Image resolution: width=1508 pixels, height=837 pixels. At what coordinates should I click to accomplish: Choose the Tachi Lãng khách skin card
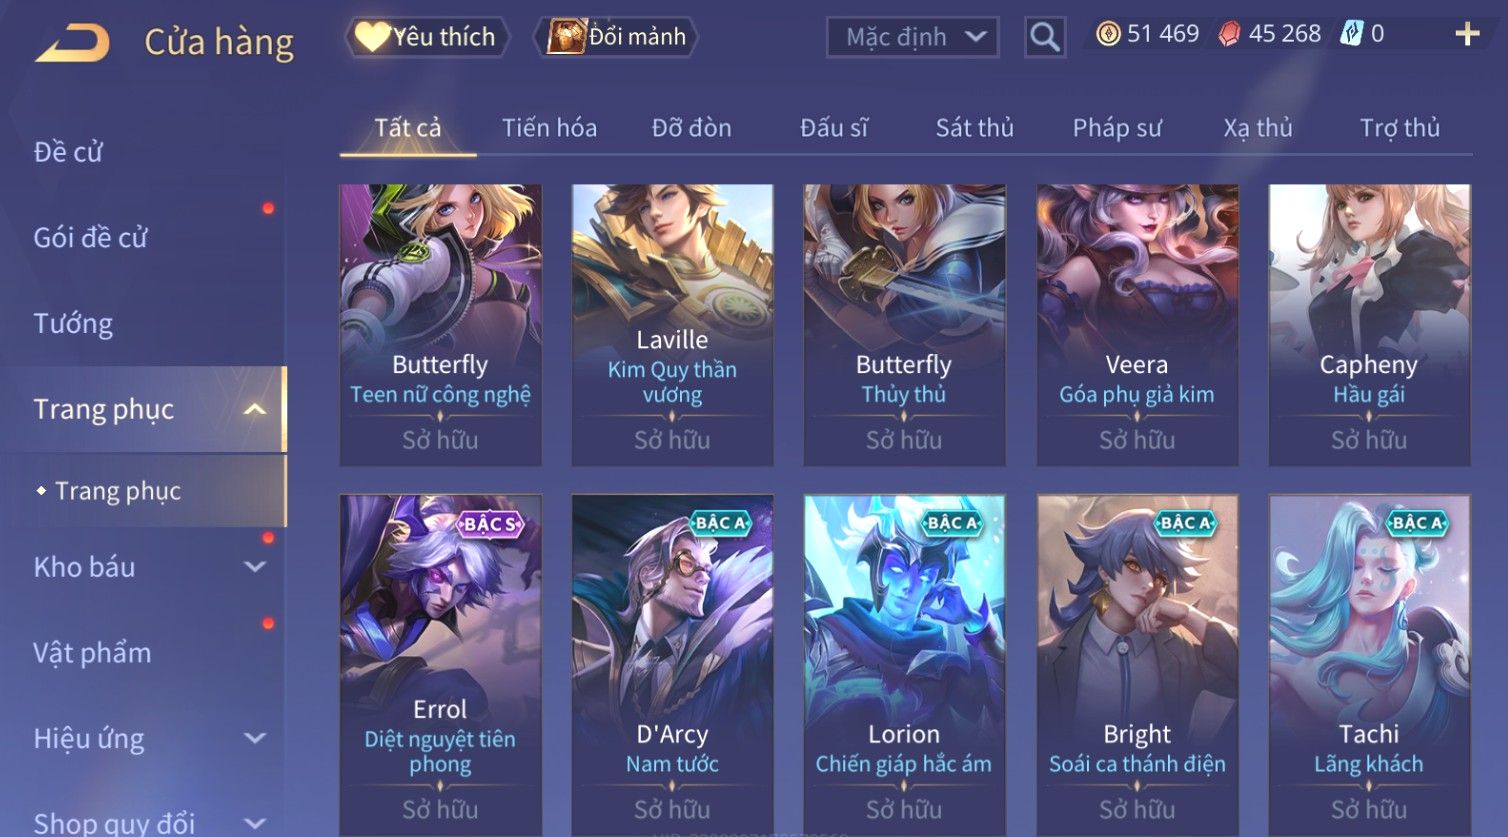1369,665
